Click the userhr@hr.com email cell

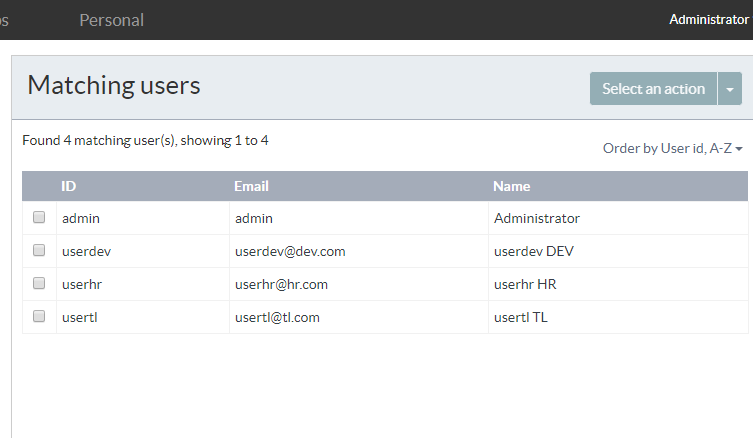click(x=281, y=284)
